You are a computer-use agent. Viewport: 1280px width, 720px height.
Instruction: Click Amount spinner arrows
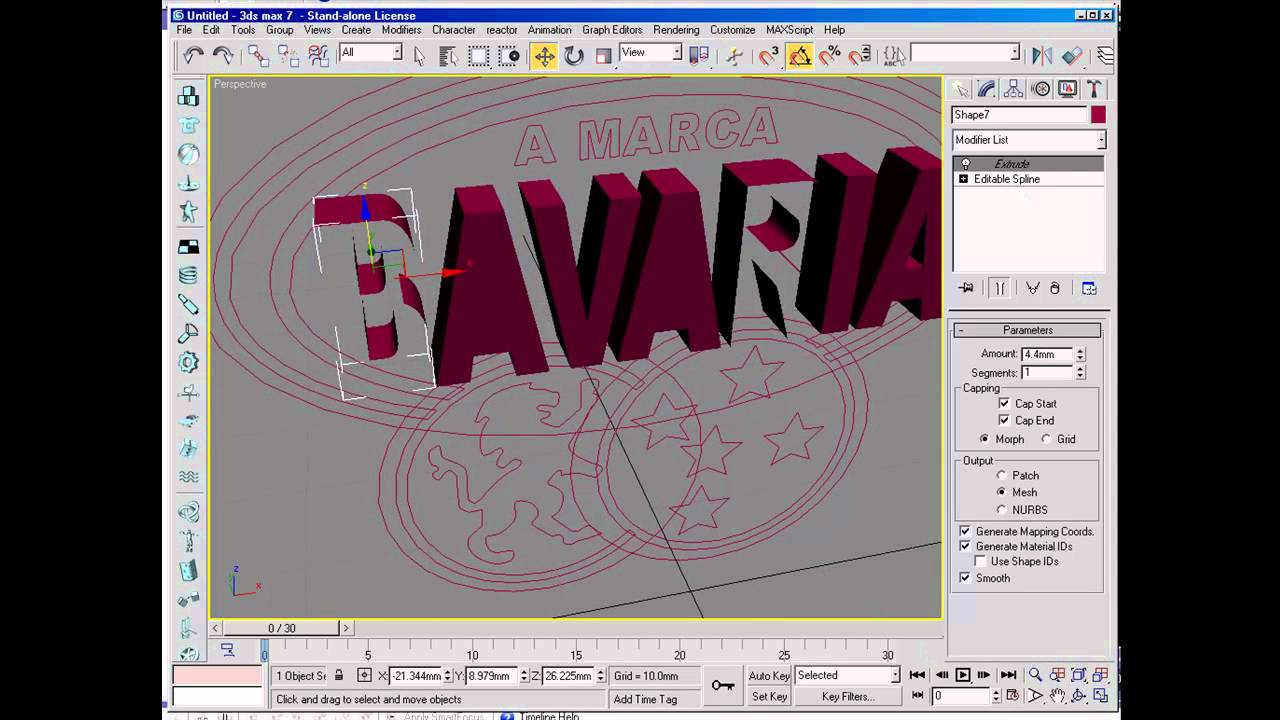tap(1080, 355)
